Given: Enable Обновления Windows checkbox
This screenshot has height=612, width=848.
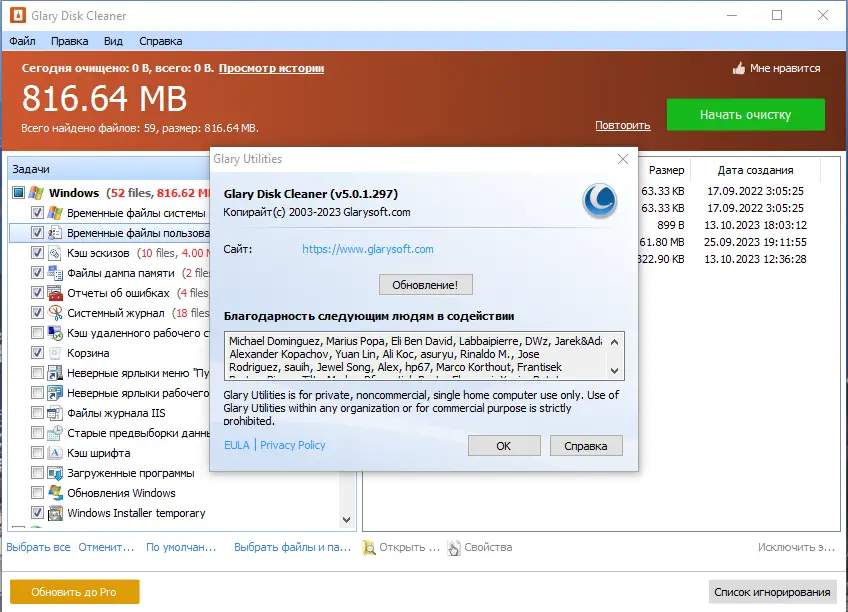Looking at the screenshot, I should 37,493.
